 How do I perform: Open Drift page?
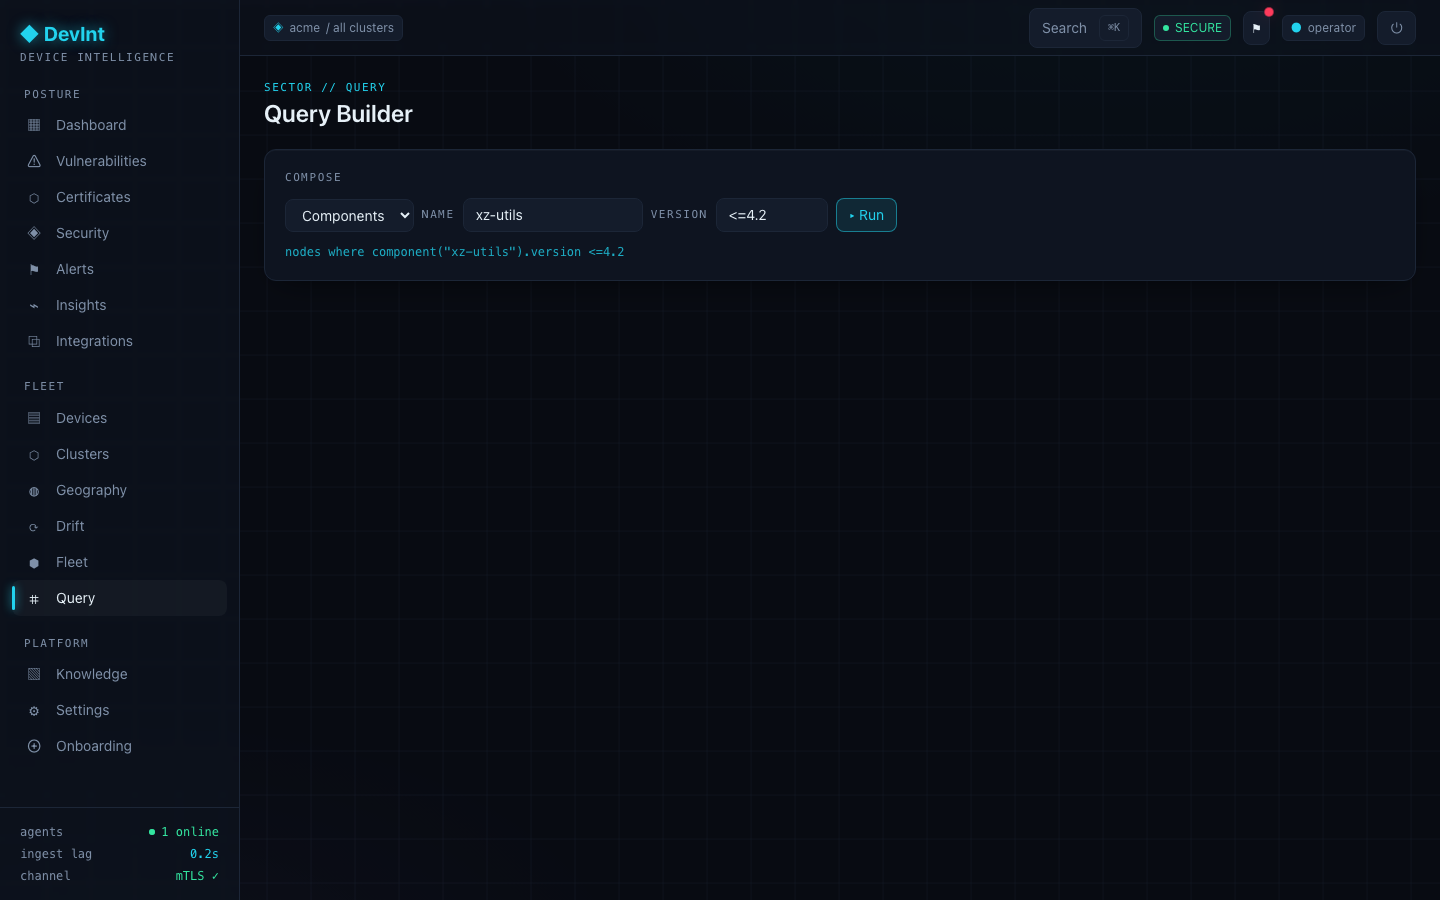(119, 526)
